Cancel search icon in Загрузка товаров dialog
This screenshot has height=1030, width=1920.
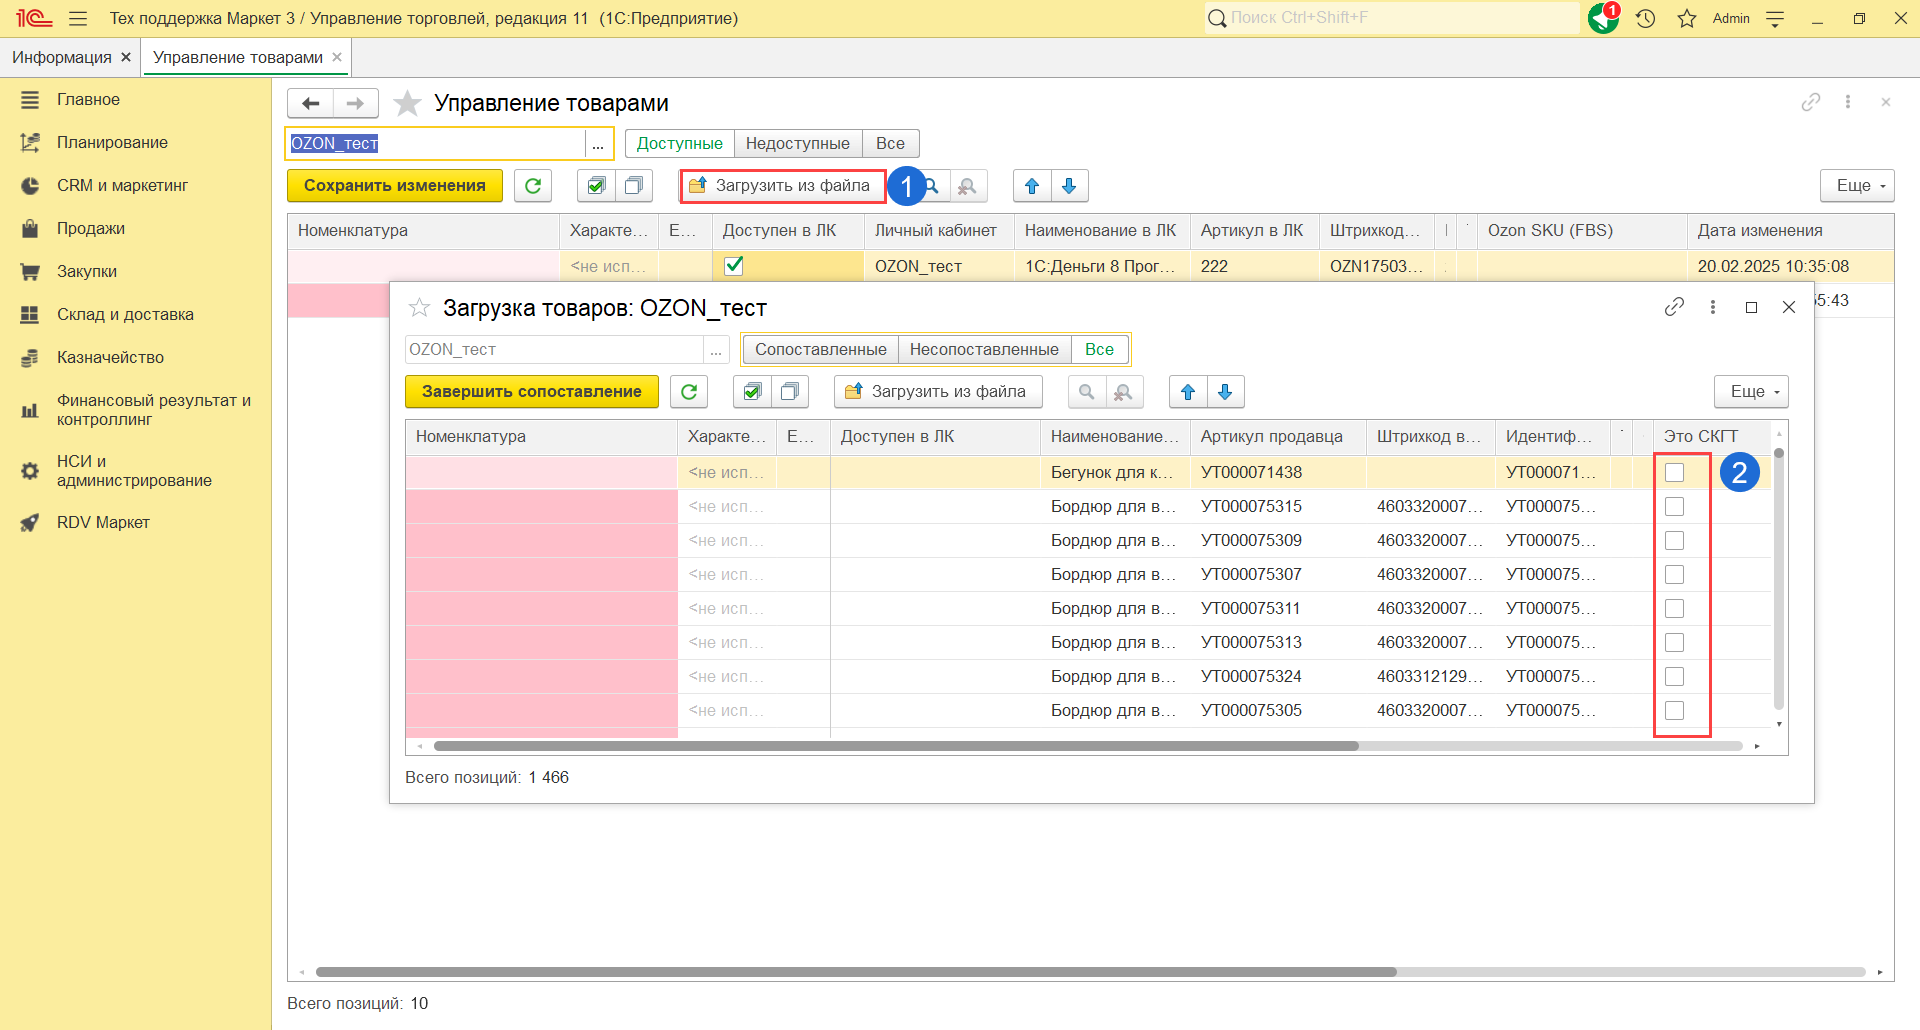1123,392
